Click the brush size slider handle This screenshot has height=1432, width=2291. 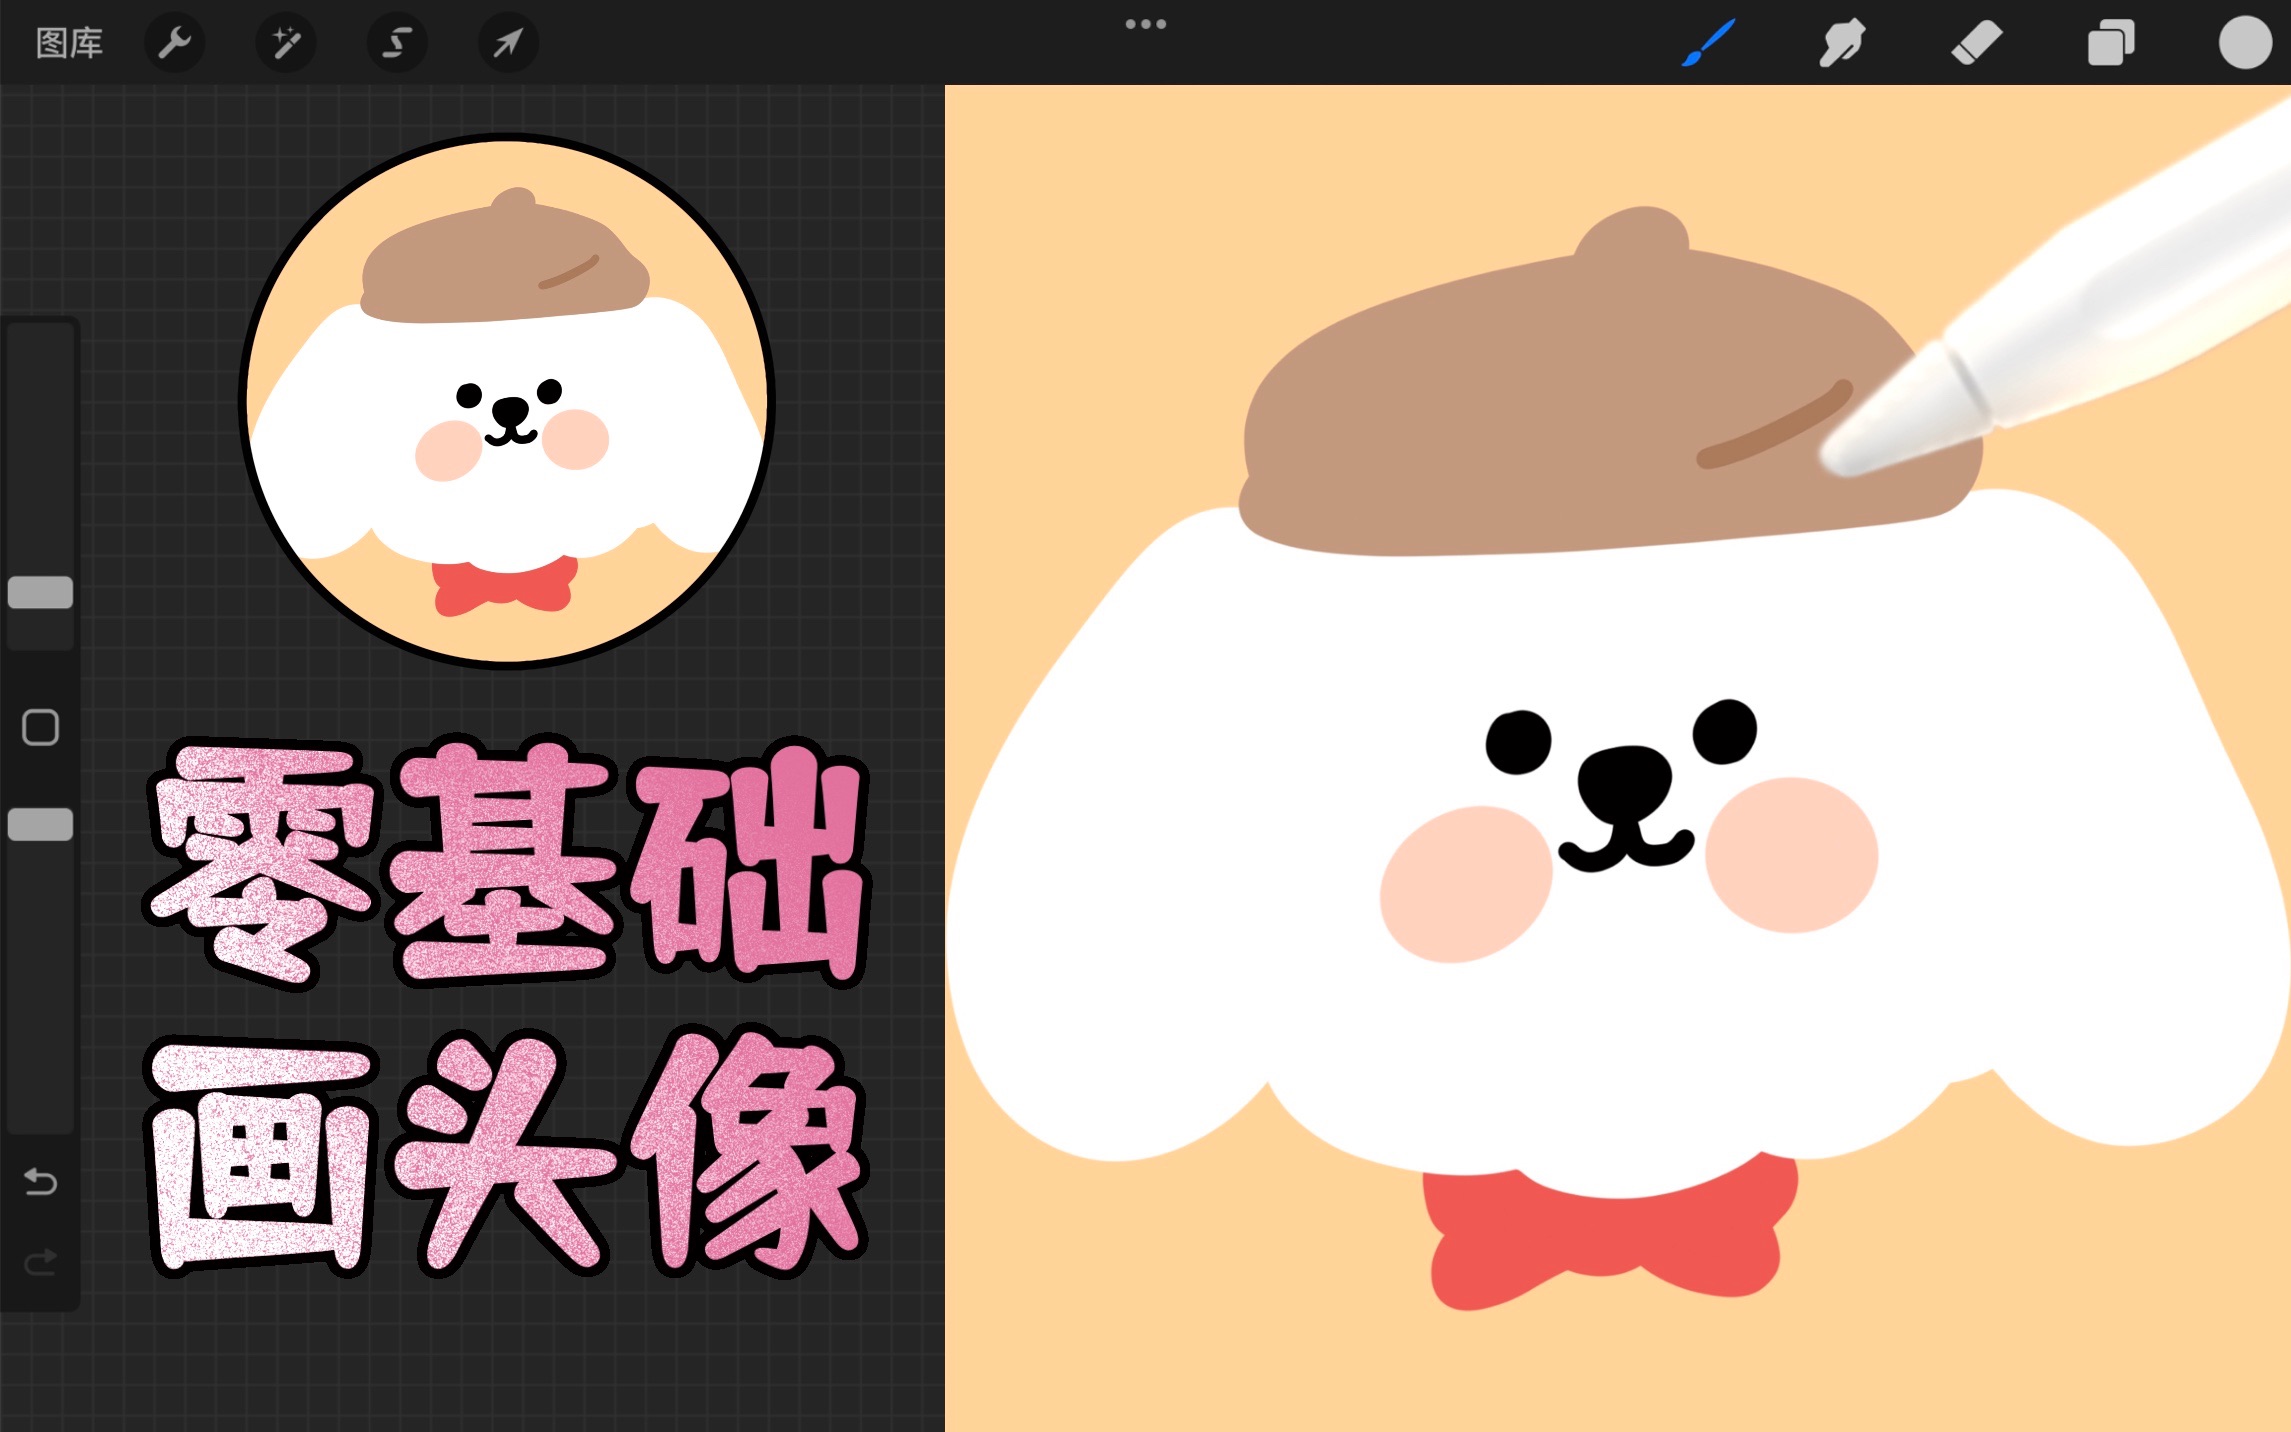point(40,592)
